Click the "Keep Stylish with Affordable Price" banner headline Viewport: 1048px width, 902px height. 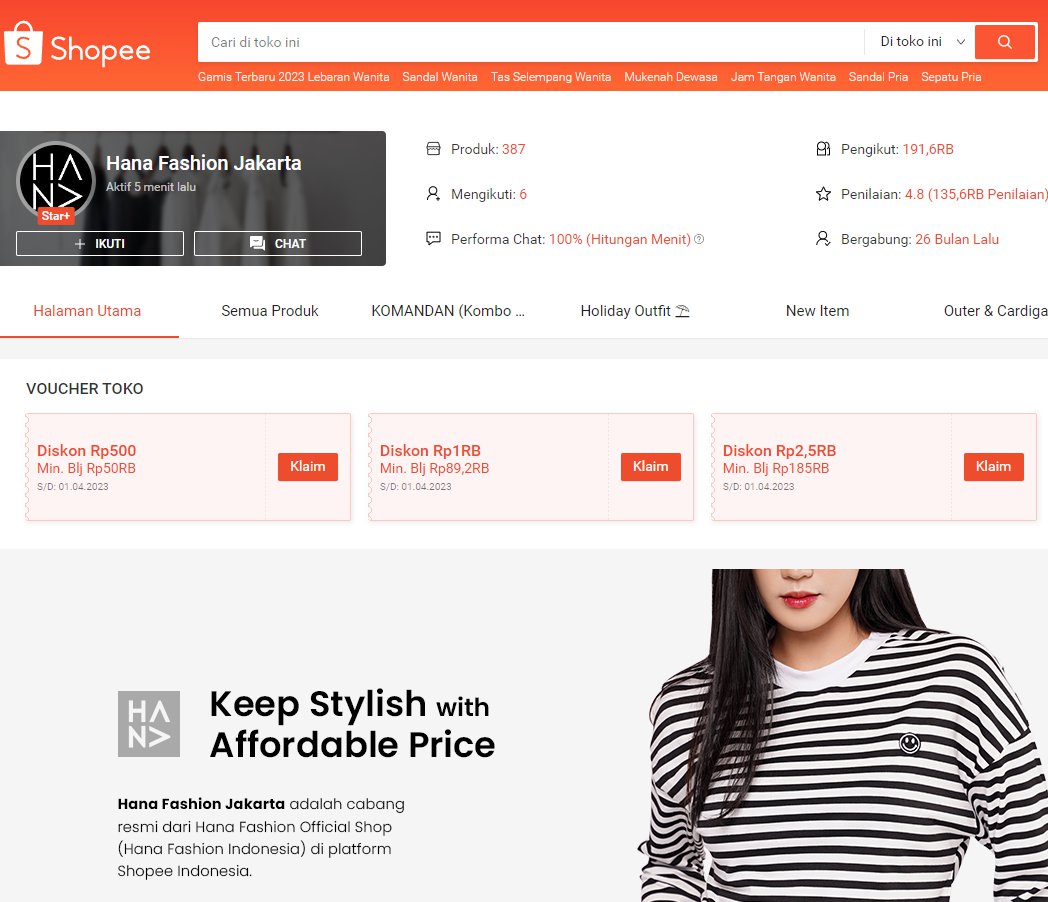352,724
